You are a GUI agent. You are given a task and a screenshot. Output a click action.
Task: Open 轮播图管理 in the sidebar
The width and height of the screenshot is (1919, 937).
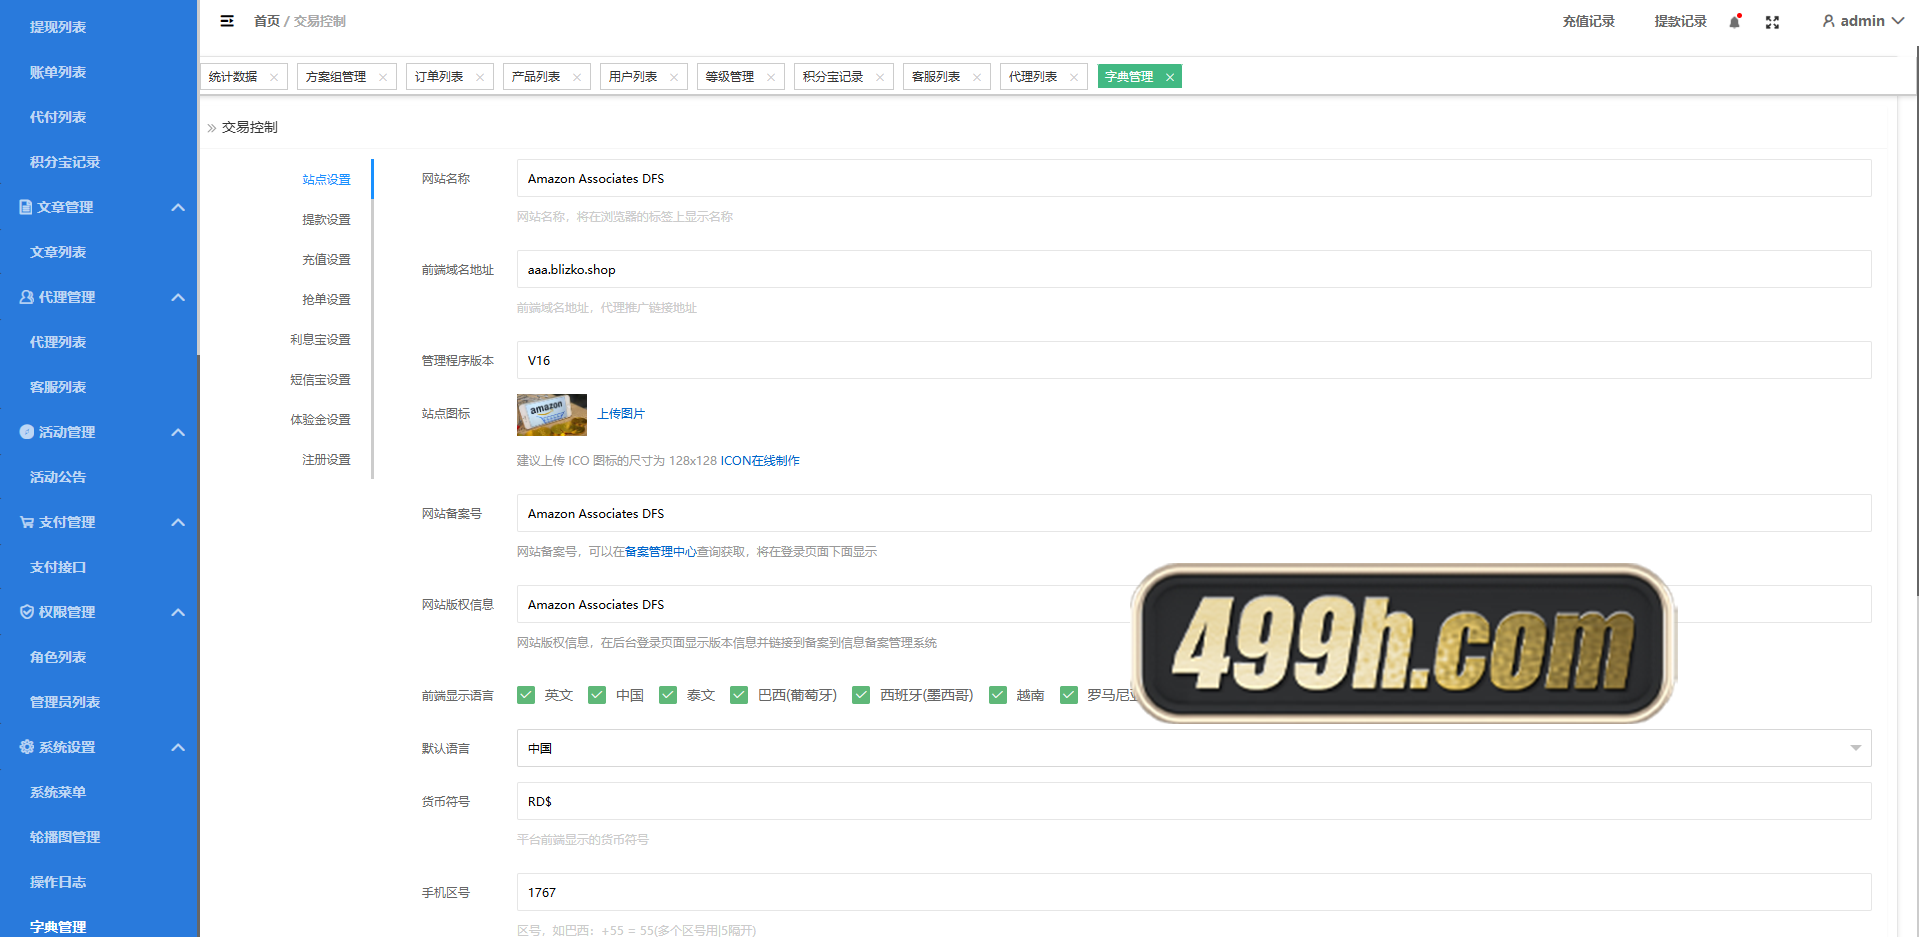65,837
